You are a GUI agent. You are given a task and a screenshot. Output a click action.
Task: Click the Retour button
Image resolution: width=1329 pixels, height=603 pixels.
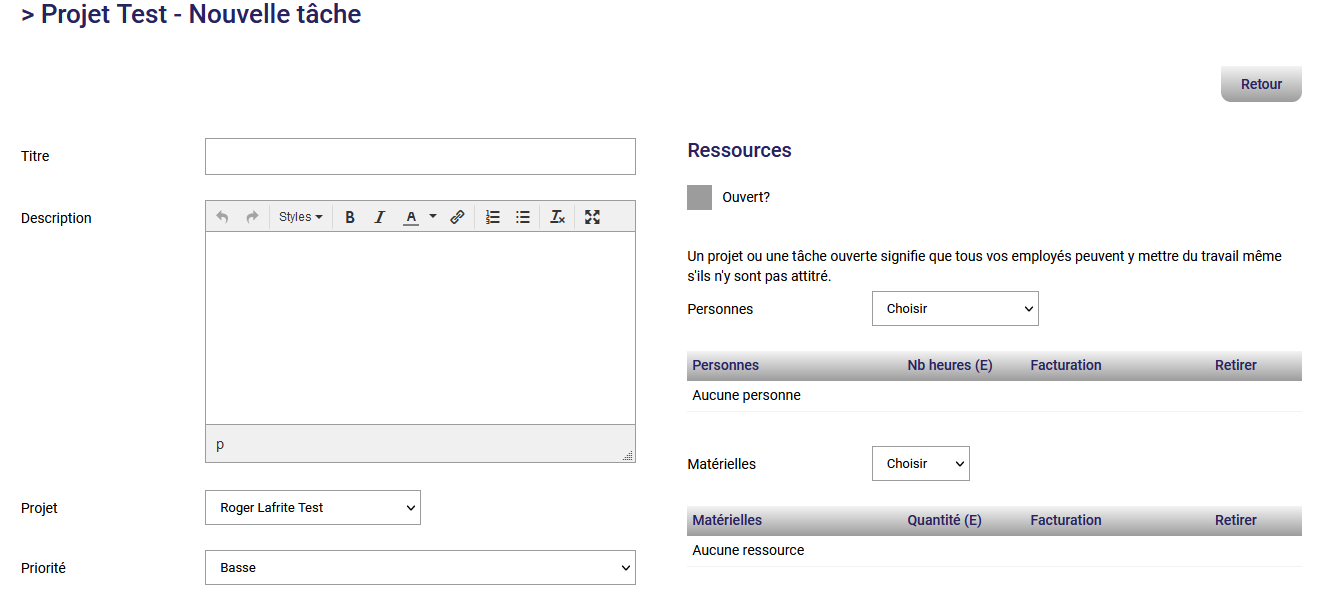(1261, 84)
